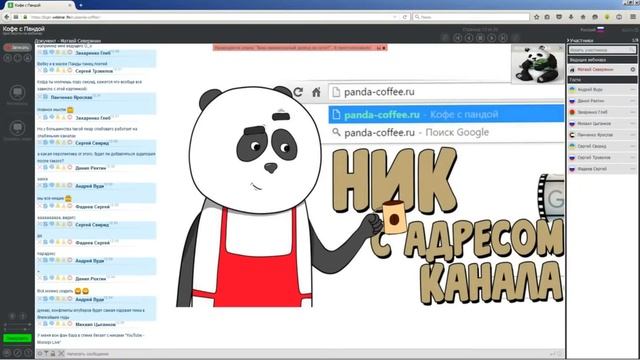
Task: Select guest Панченко Ярослав in participants list
Action: 602,135
